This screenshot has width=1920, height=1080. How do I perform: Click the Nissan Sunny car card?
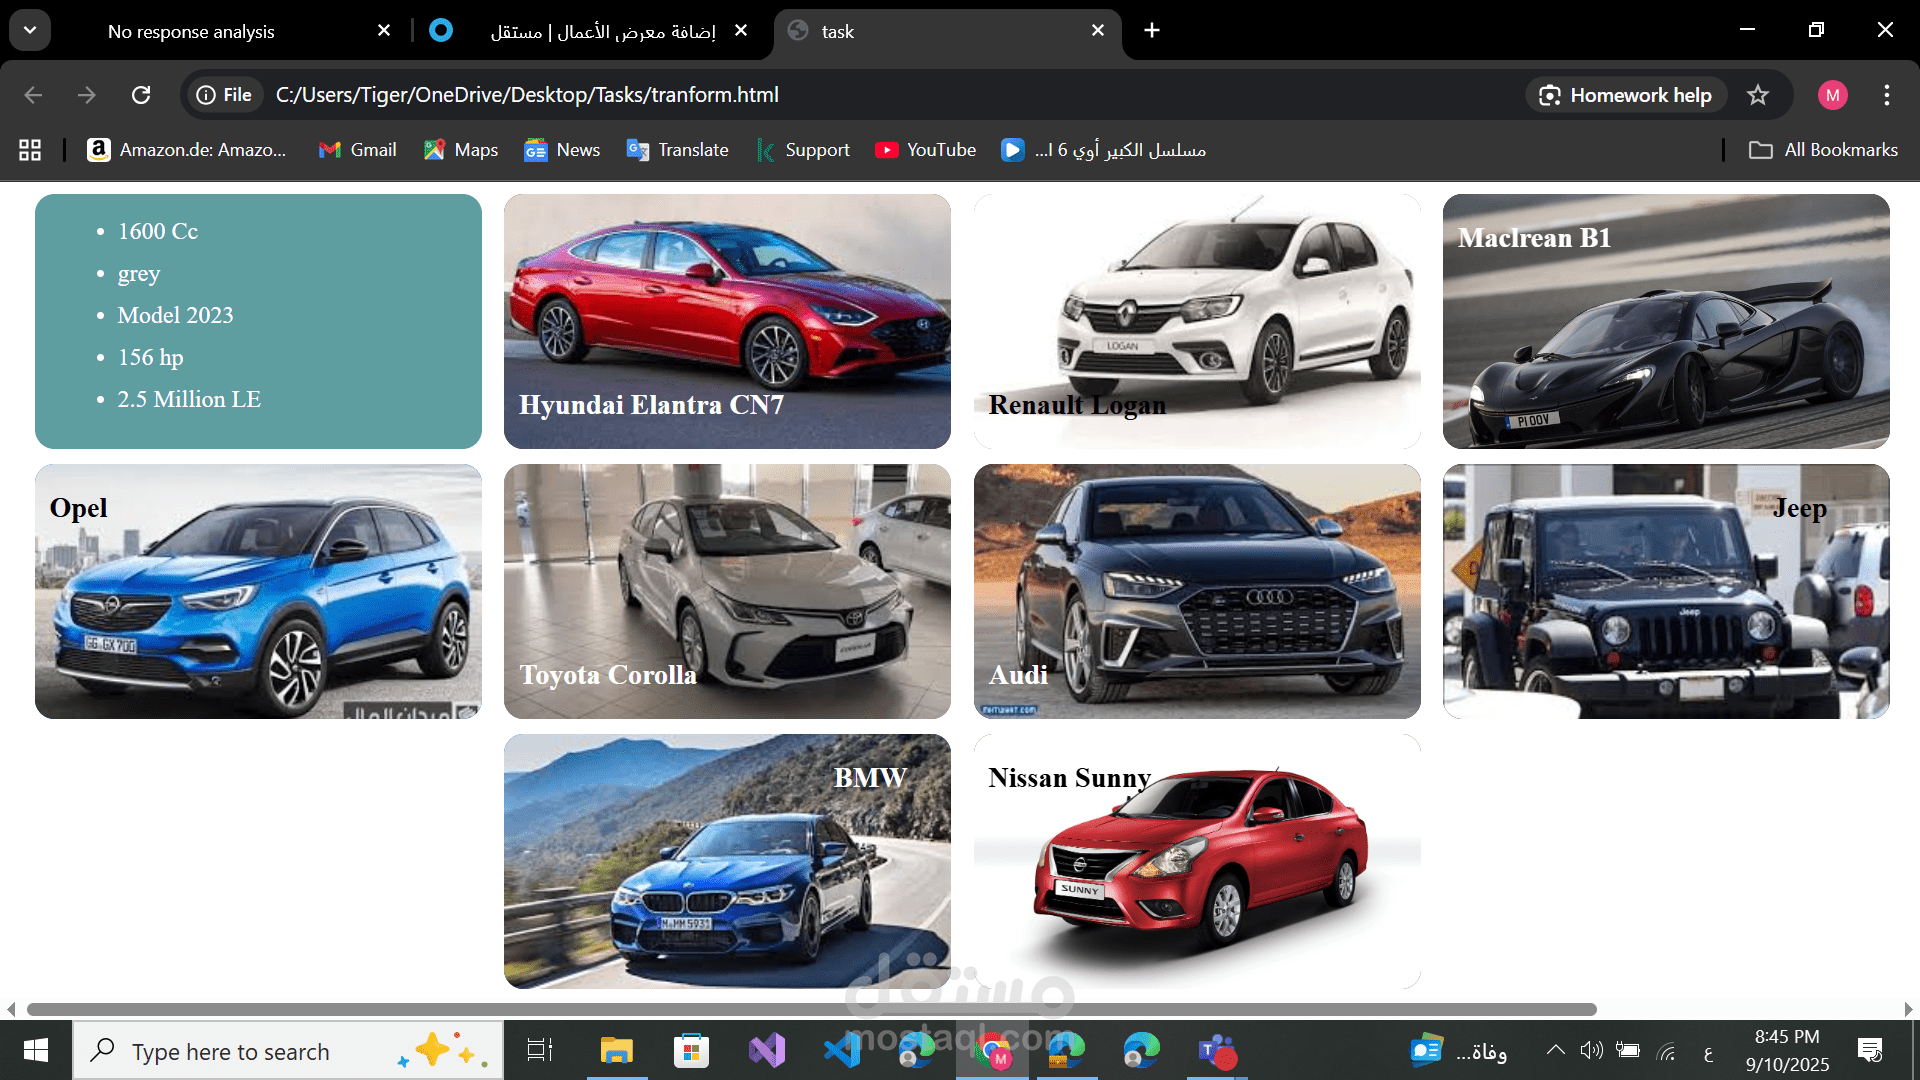(x=1197, y=861)
